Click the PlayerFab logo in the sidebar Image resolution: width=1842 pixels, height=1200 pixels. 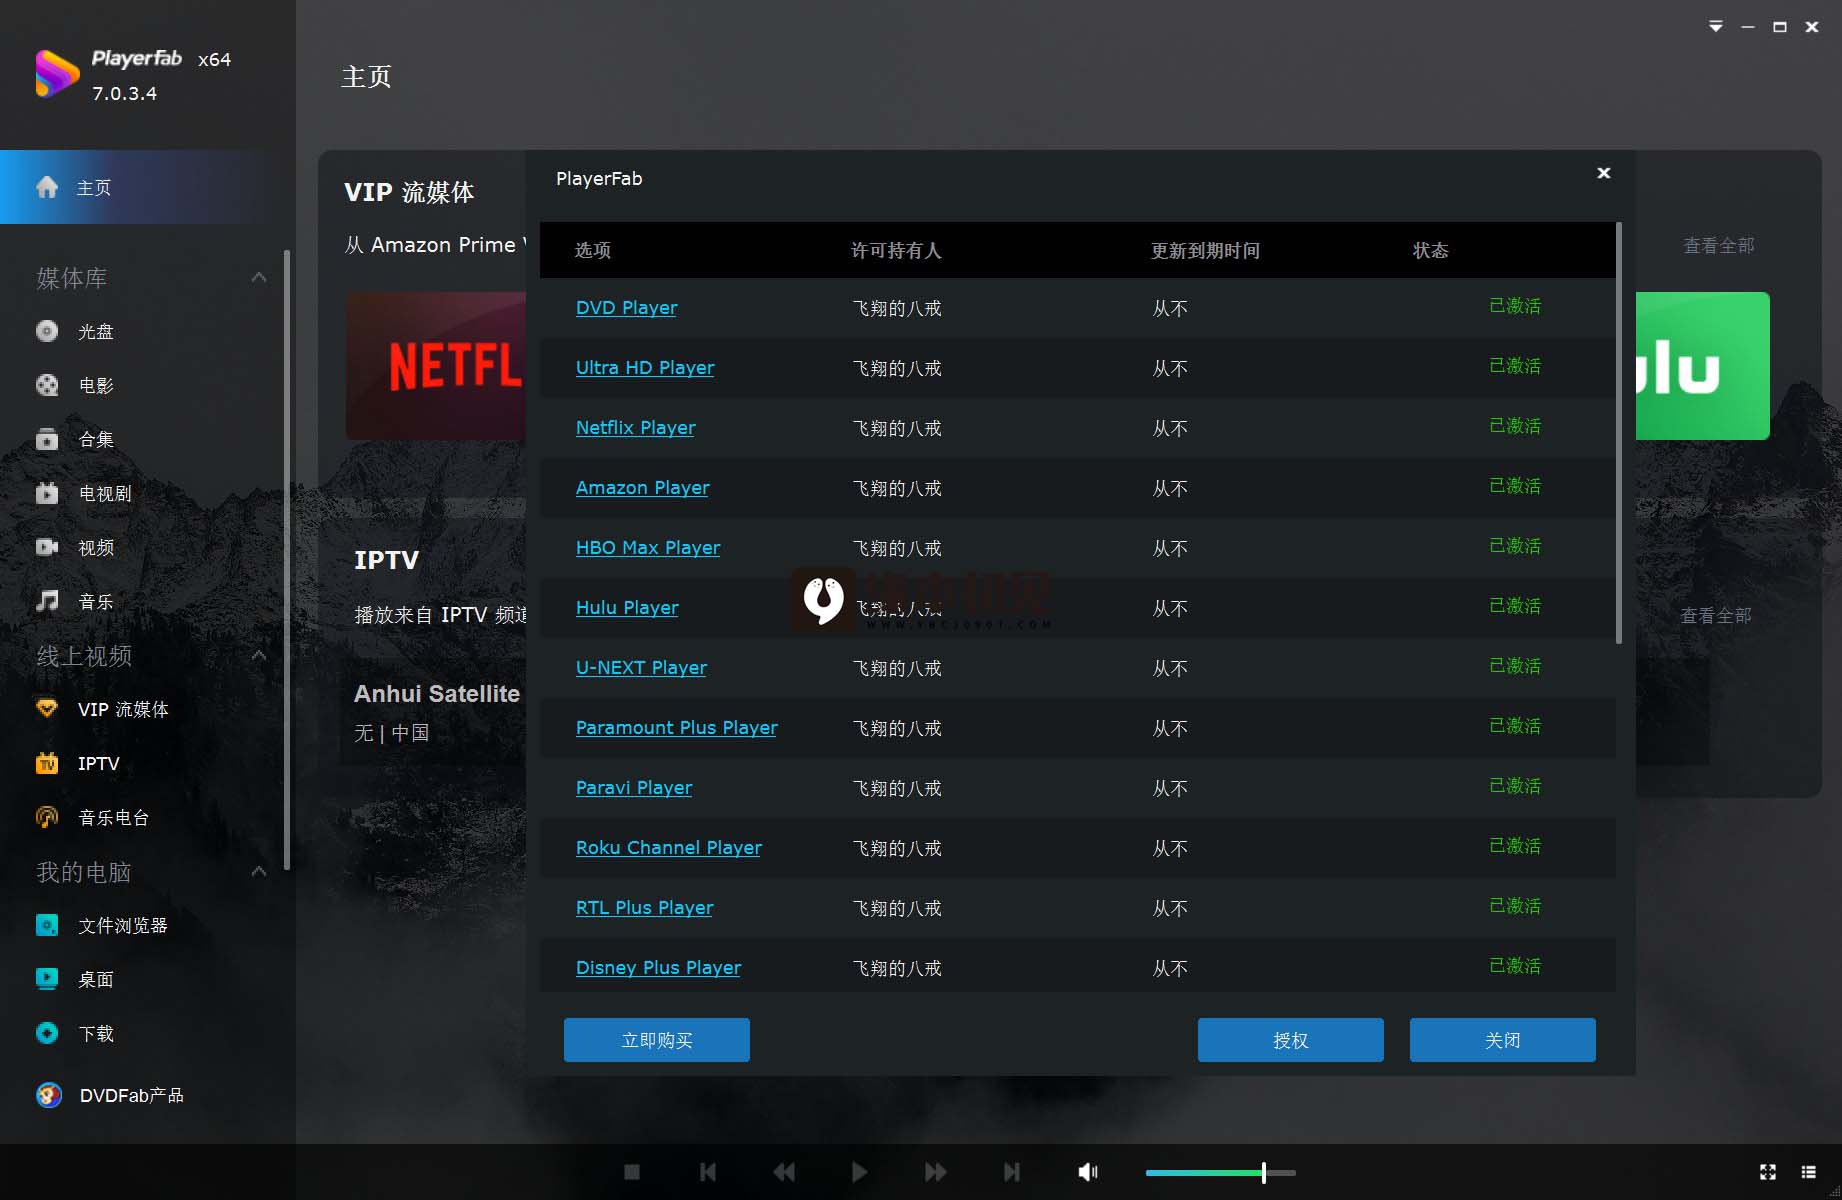coord(57,74)
